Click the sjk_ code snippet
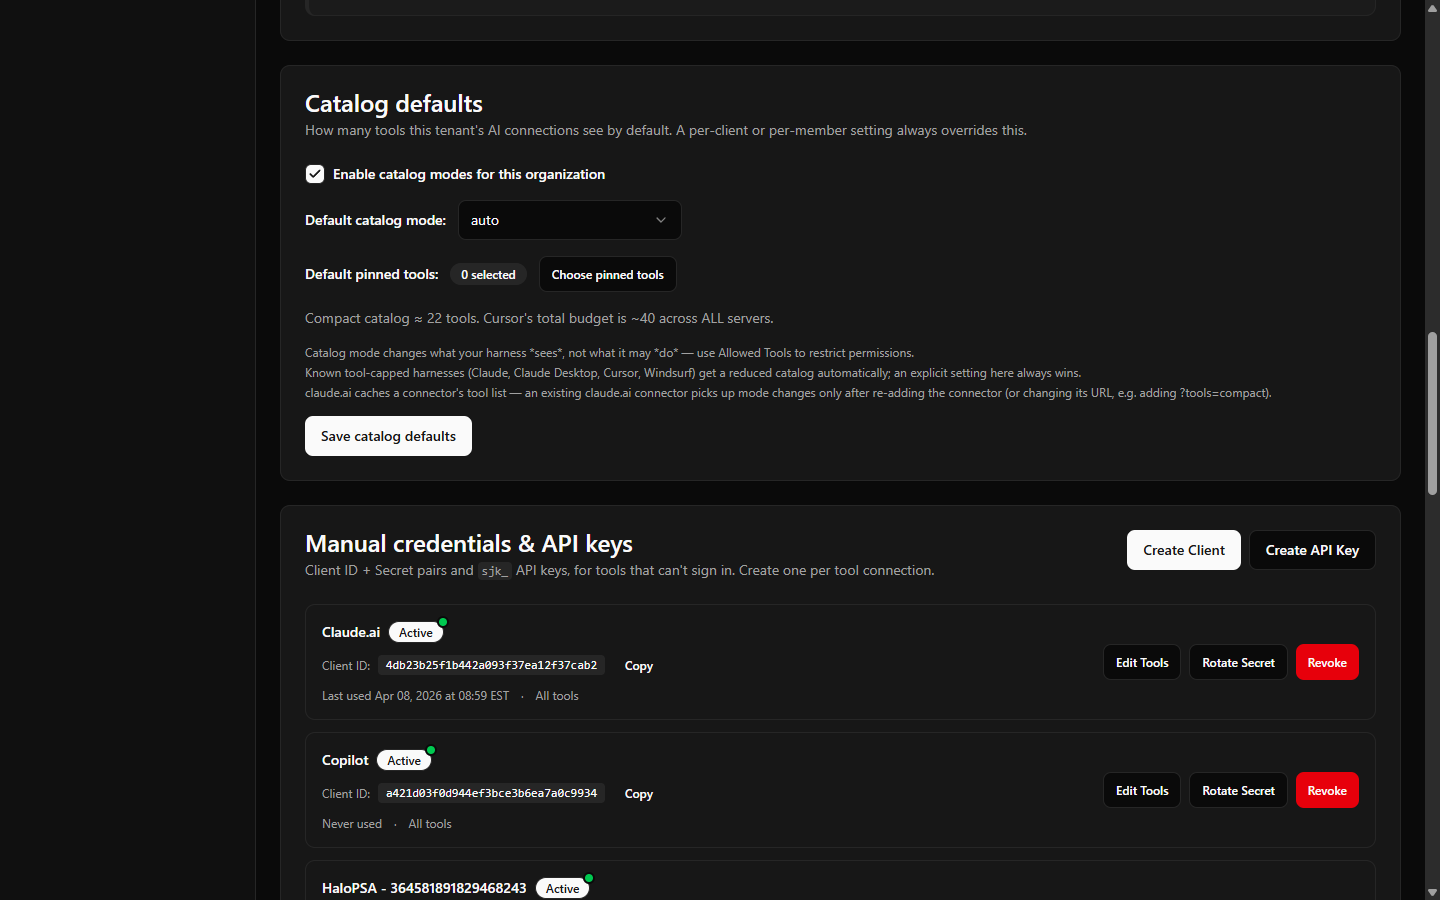The height and width of the screenshot is (900, 1440). point(494,571)
